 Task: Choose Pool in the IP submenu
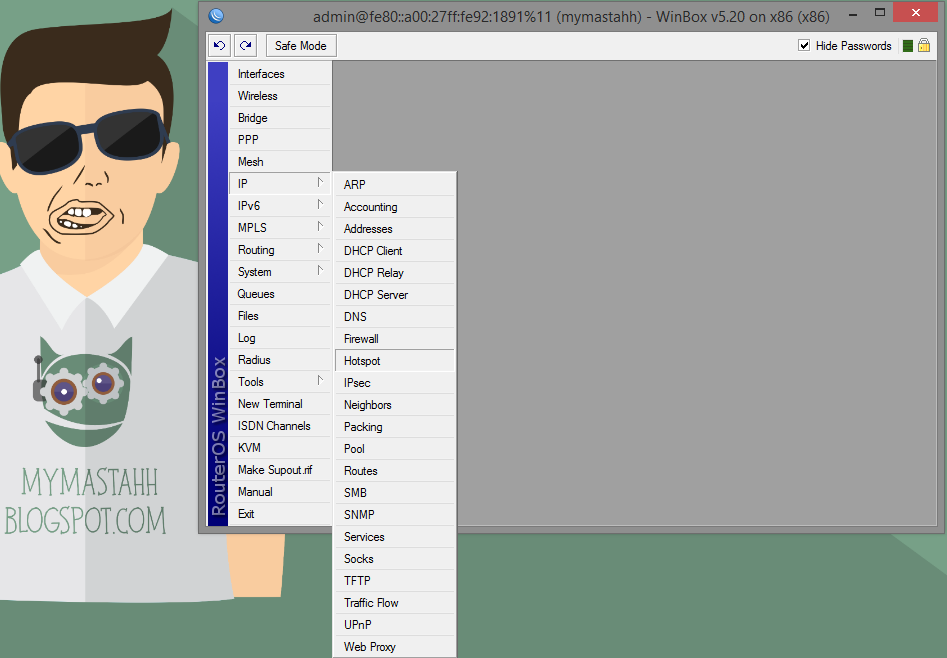click(x=394, y=448)
